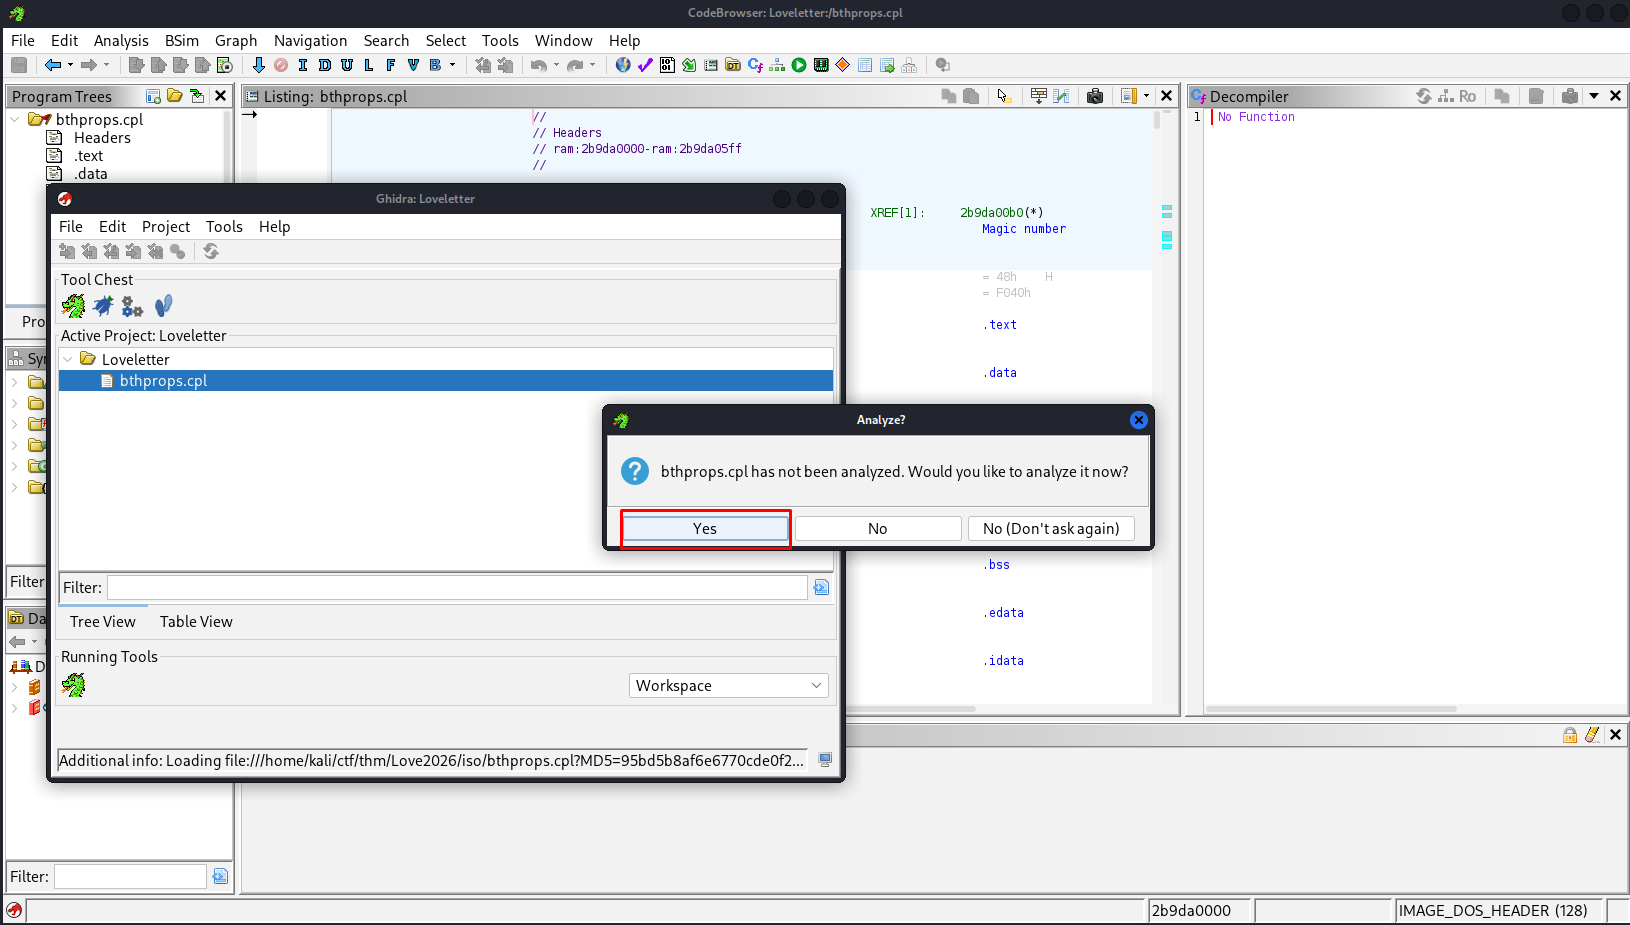The image size is (1630, 925).
Task: Collapse bthprops.cpl in Program Trees
Action: [15, 119]
